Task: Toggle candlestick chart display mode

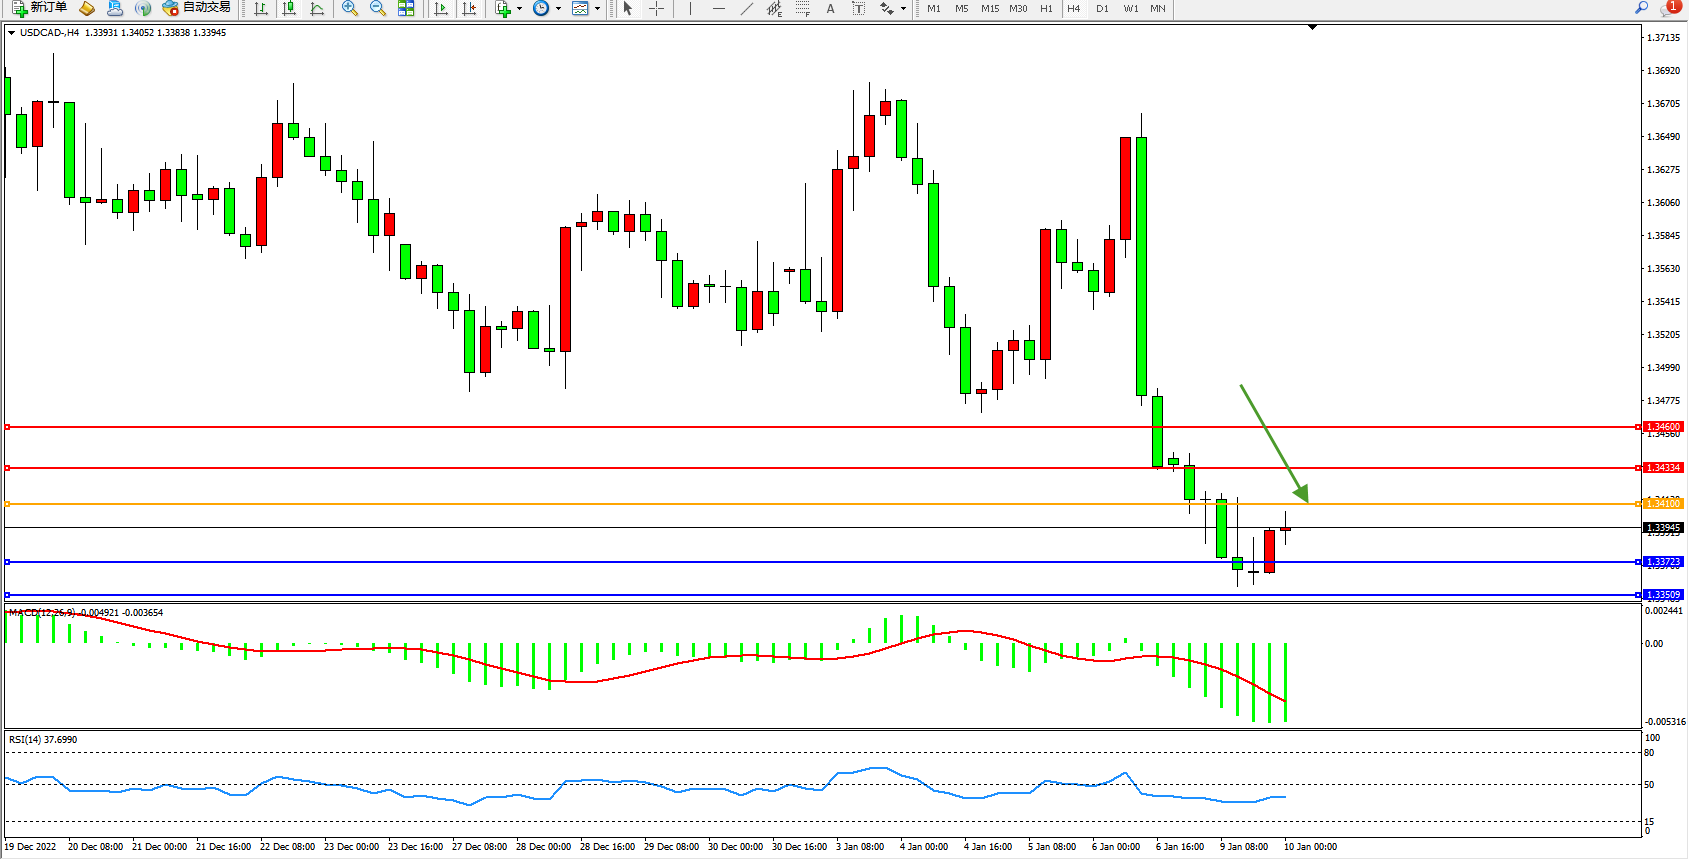Action: click(x=289, y=8)
